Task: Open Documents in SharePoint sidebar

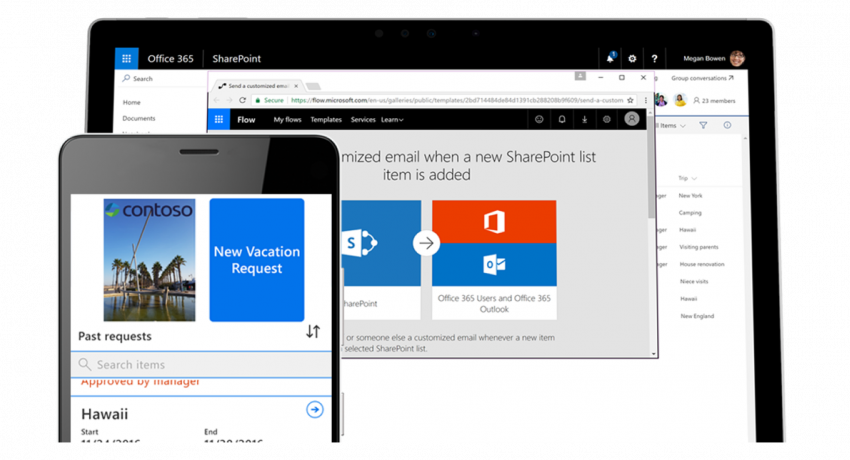Action: click(x=138, y=118)
